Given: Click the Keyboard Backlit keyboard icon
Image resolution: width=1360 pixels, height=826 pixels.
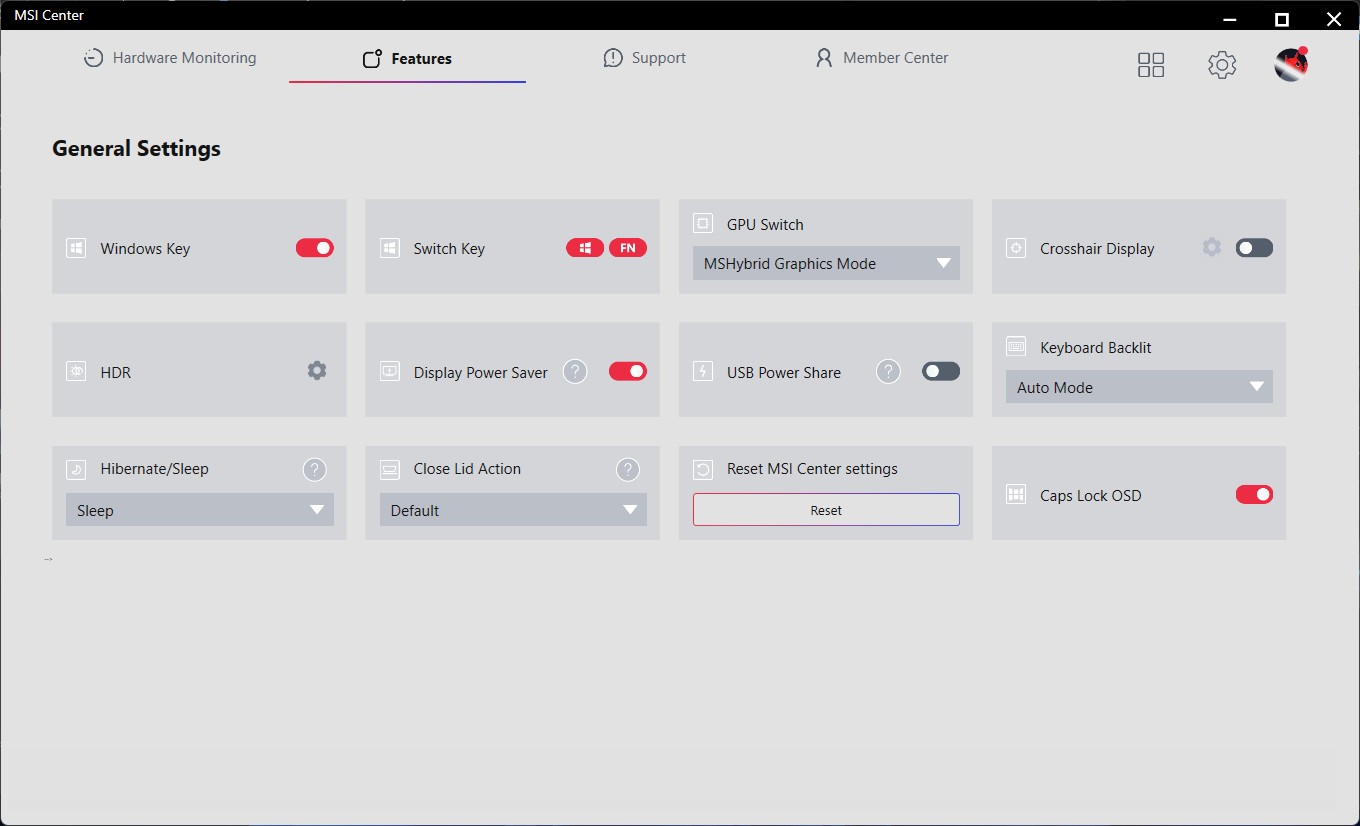Looking at the screenshot, I should pyautogui.click(x=1016, y=347).
